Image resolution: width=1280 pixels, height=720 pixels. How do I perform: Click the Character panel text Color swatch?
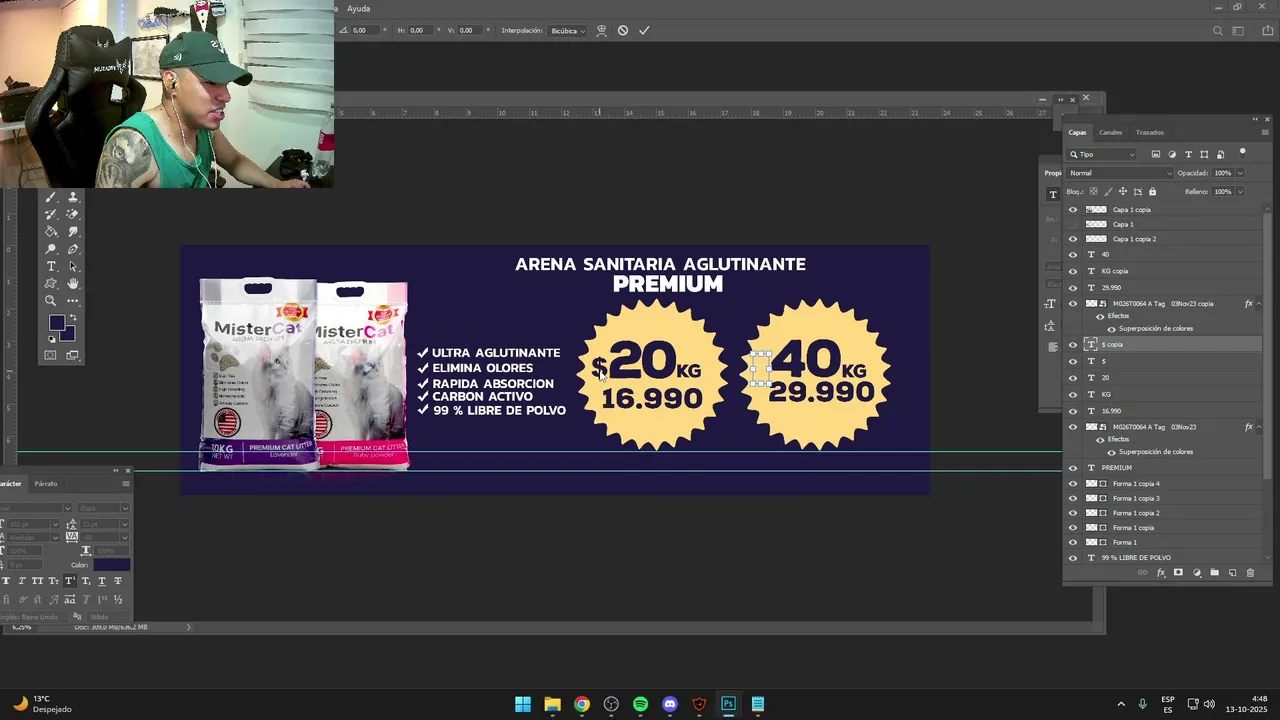111,565
